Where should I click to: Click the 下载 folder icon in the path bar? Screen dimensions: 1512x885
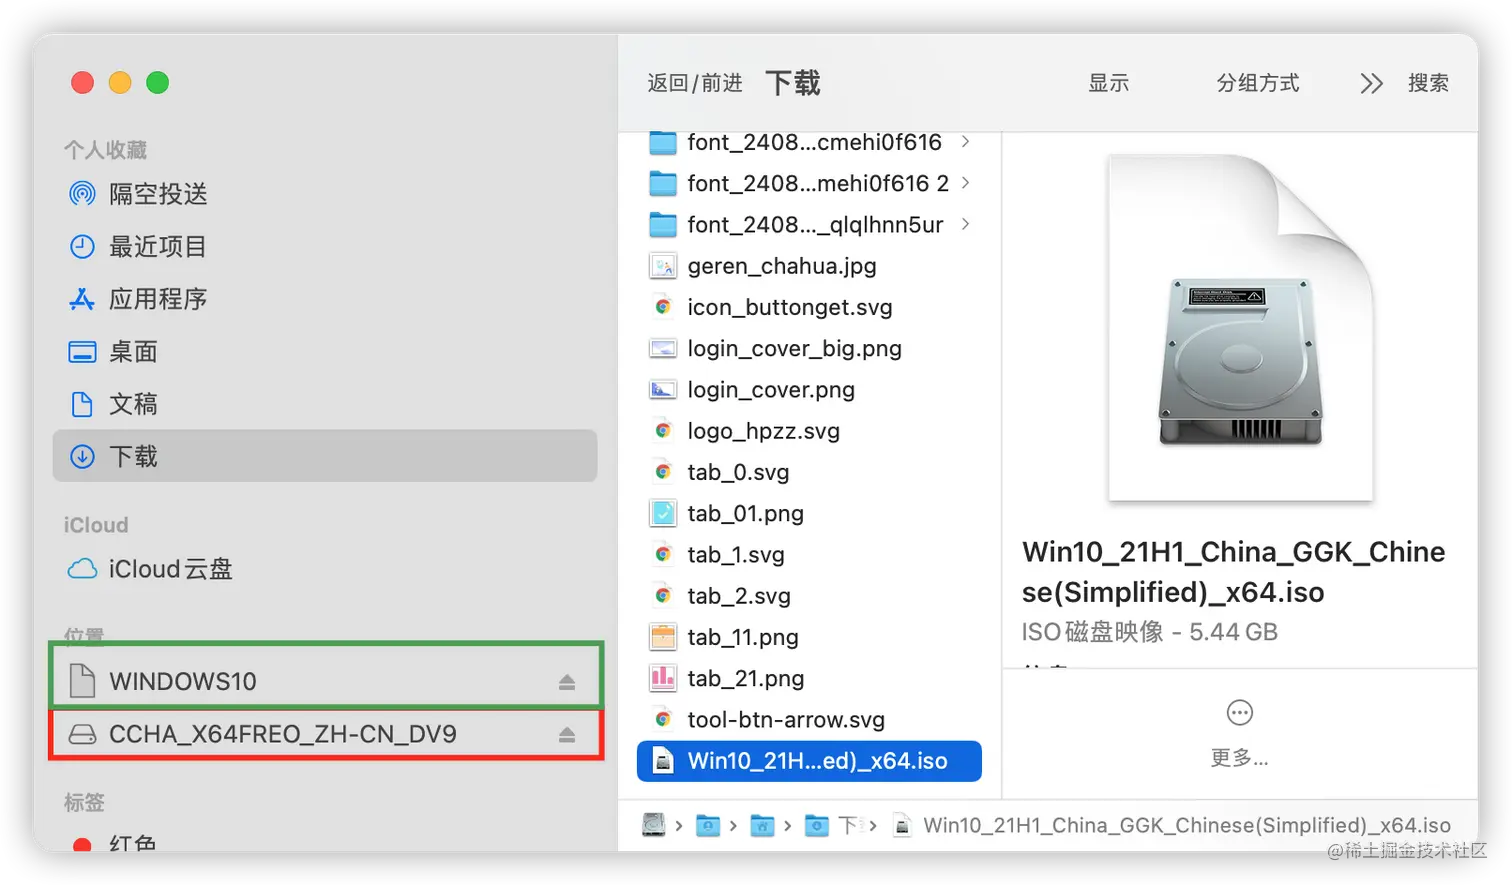(817, 826)
